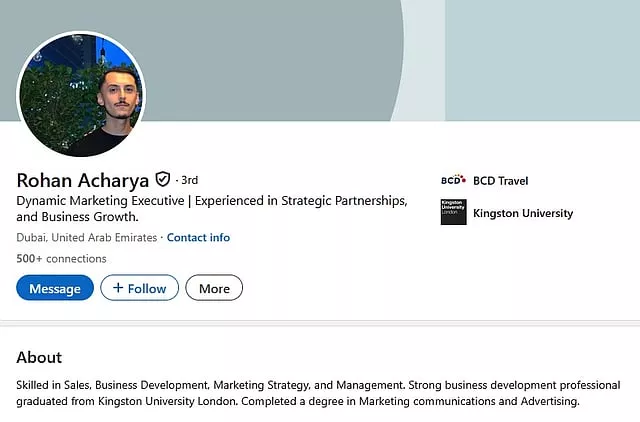Open the BCD Travel company name link
This screenshot has height=422, width=640.
click(x=500, y=181)
